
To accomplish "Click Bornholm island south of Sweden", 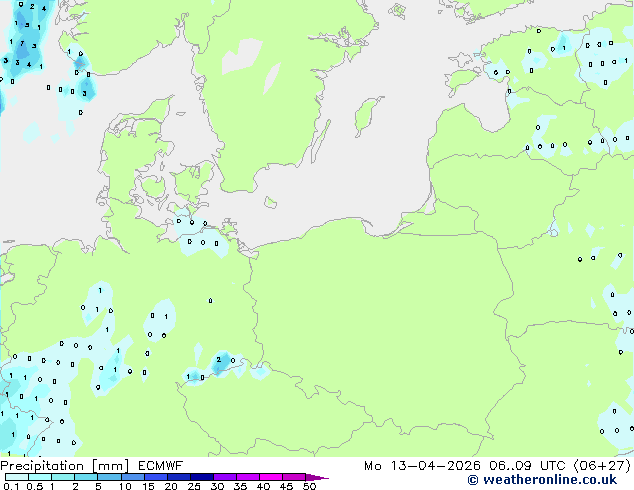I will pos(271,202).
